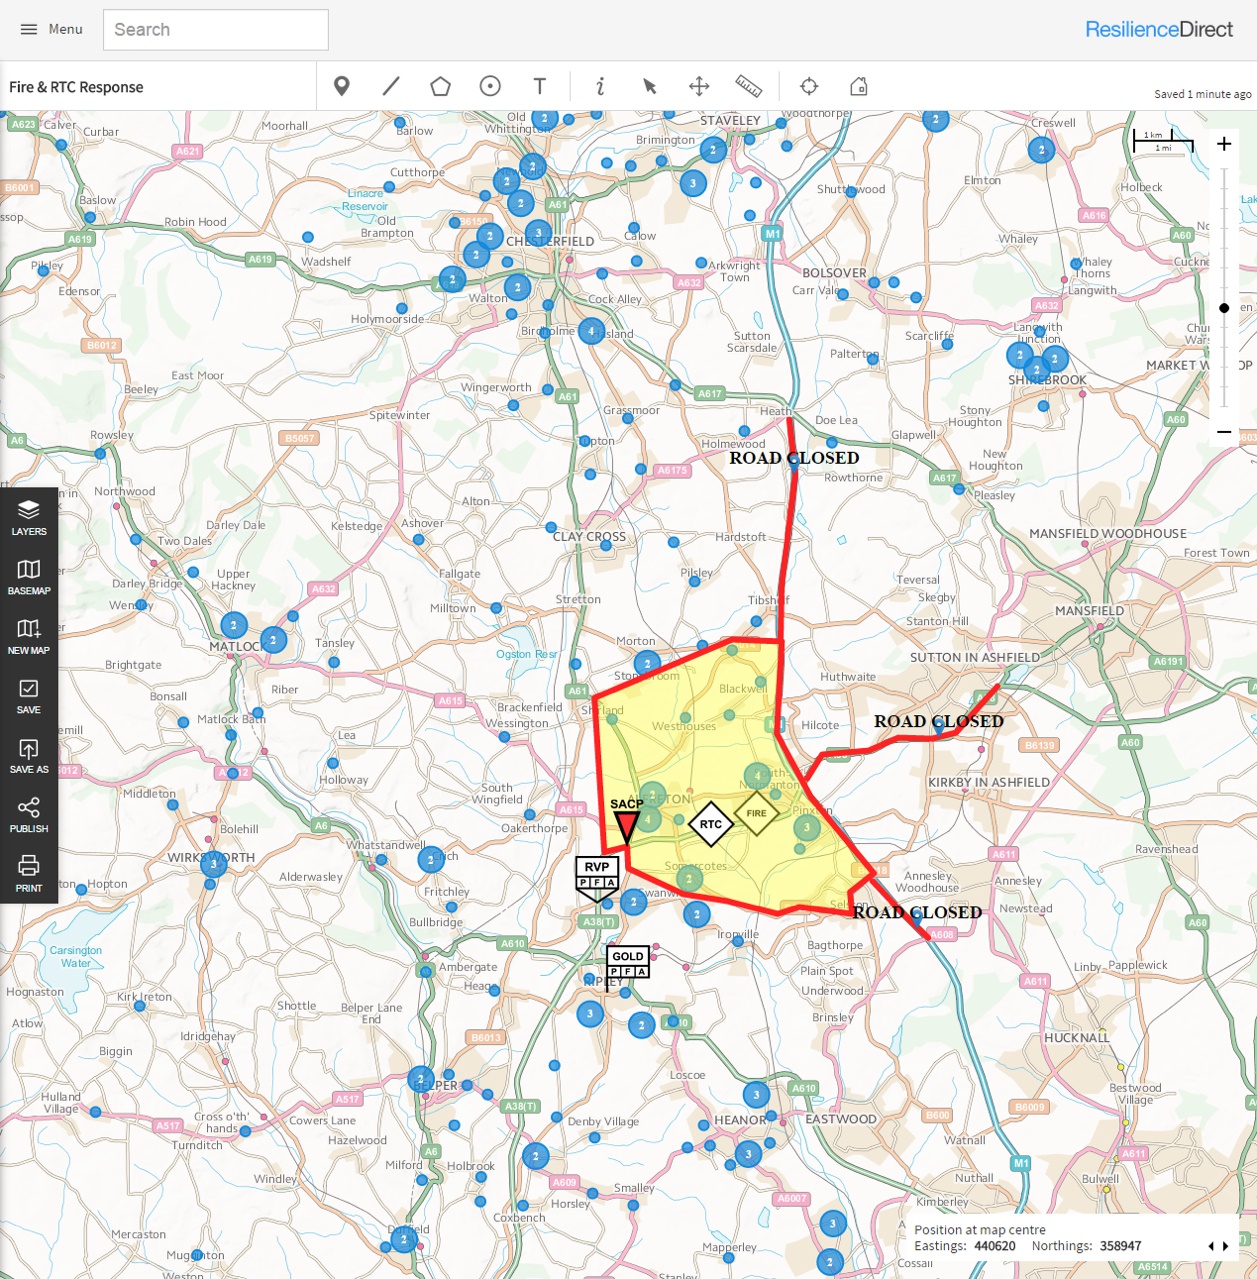Click the Save sidebar button

tap(29, 696)
